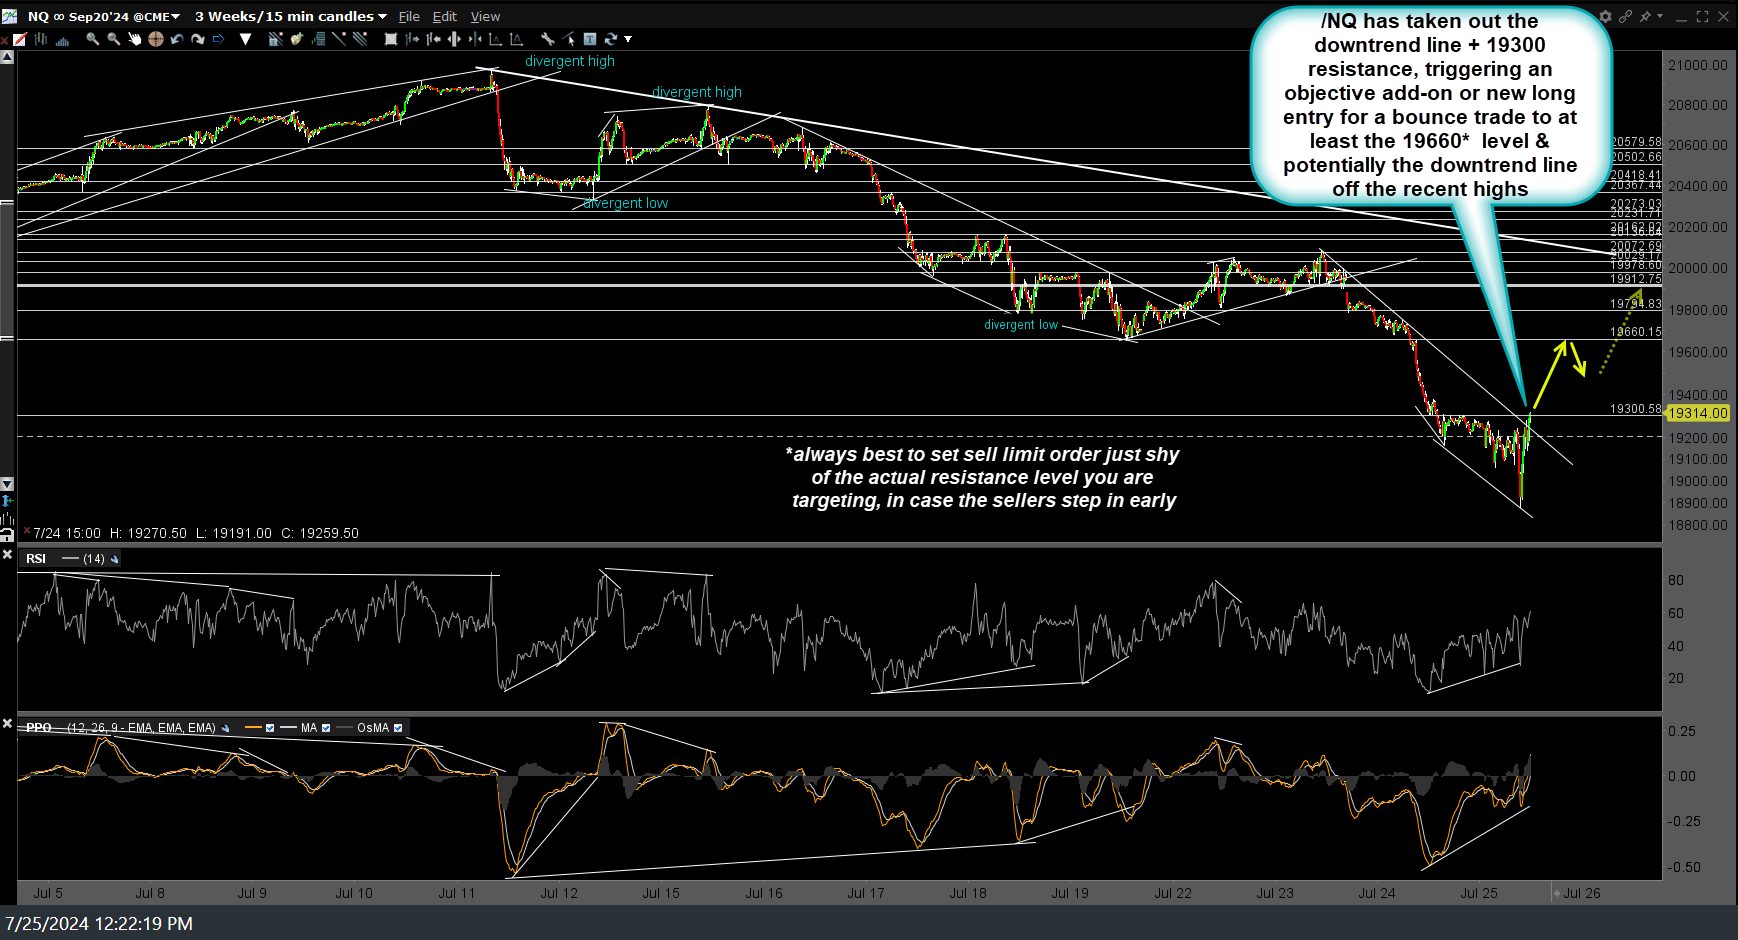Redo the last chart action

197,39
